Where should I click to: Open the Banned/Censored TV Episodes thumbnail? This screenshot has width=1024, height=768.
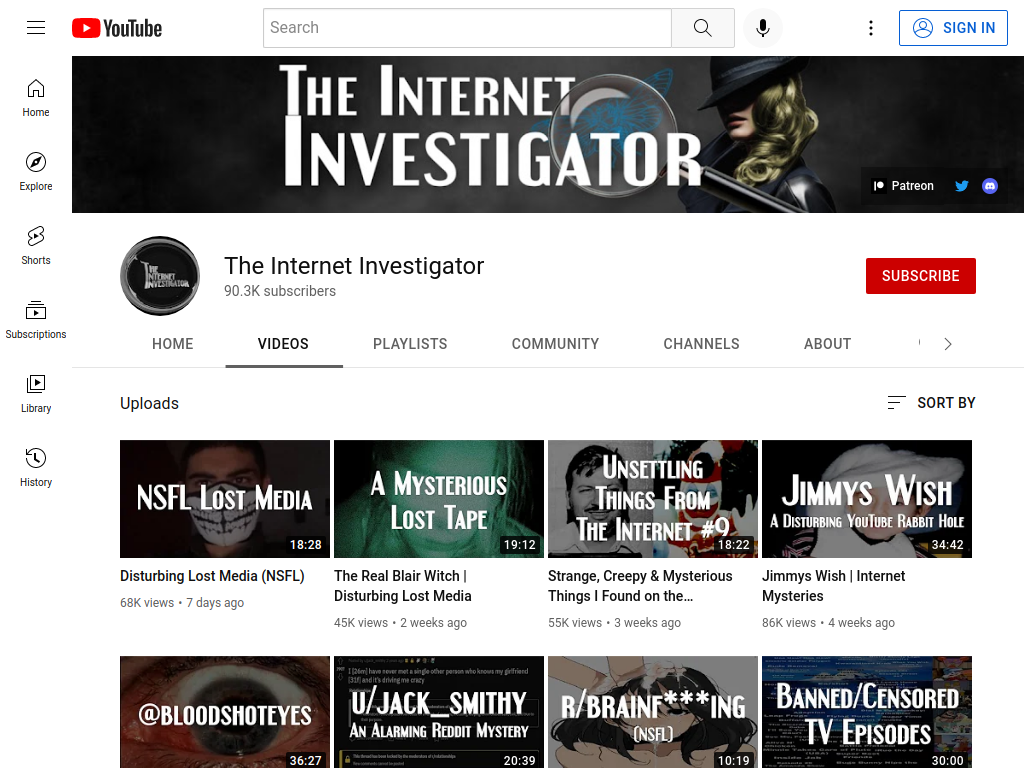(867, 712)
